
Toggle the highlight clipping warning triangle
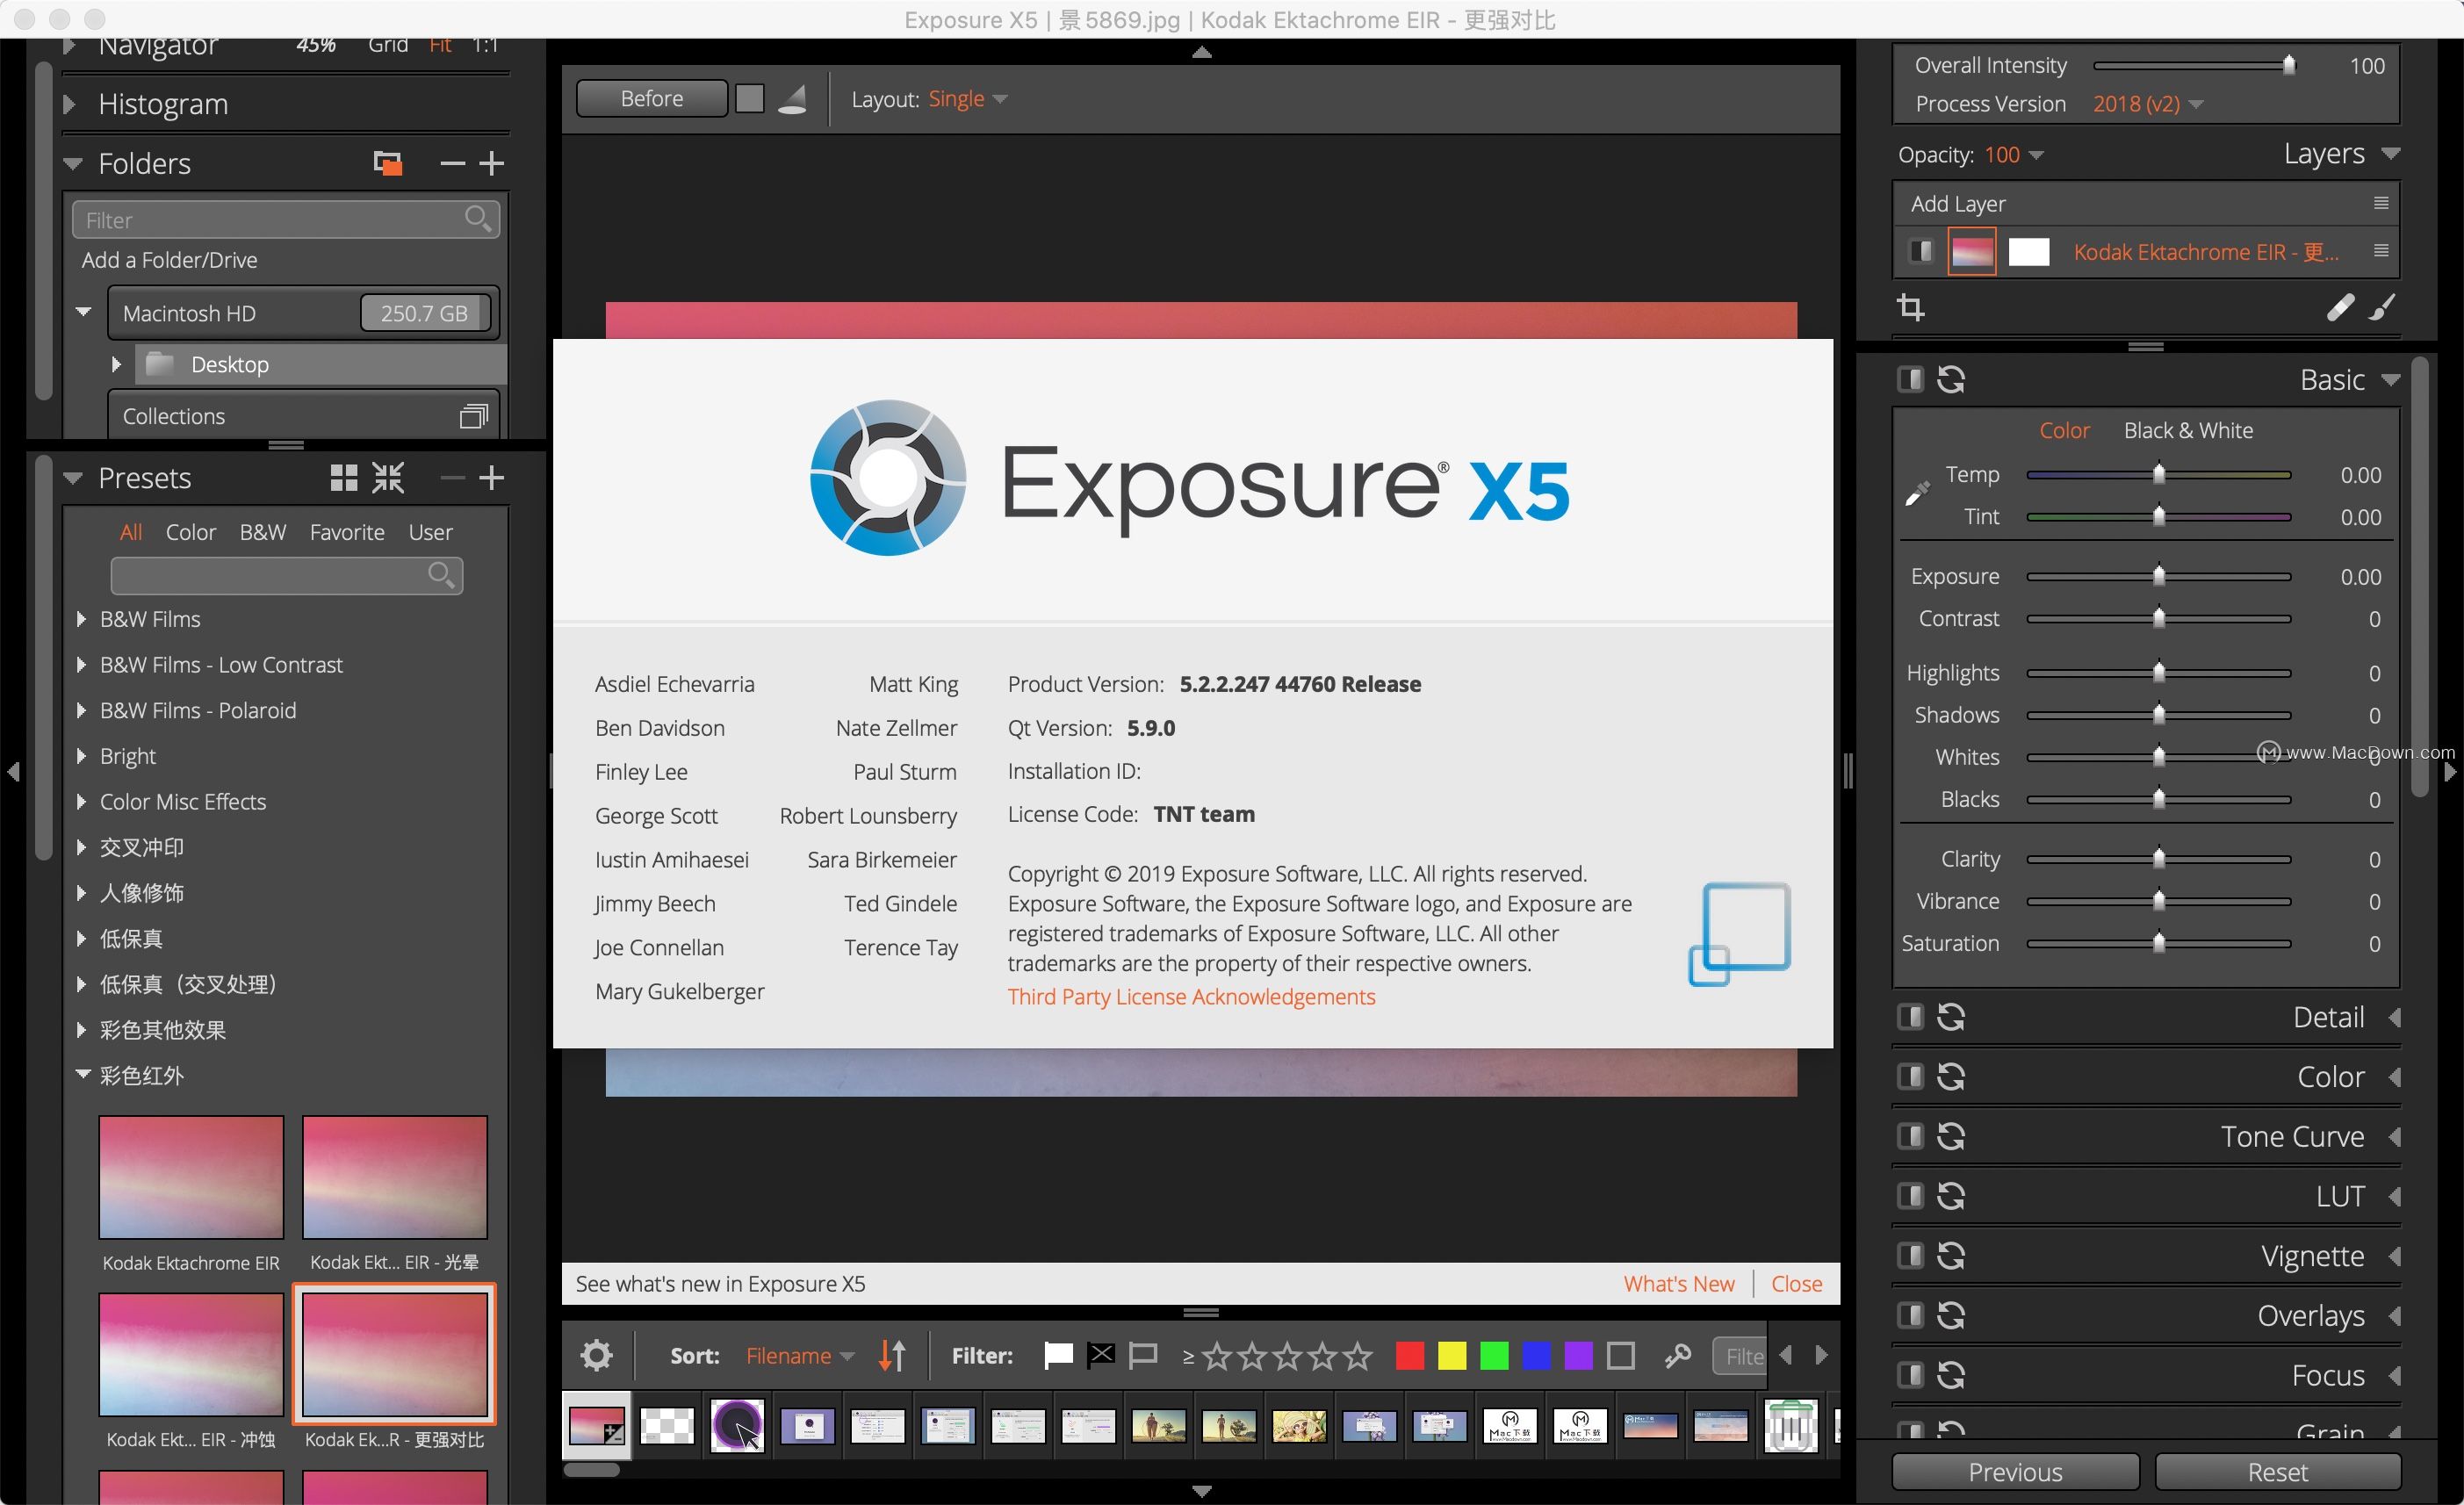[792, 98]
